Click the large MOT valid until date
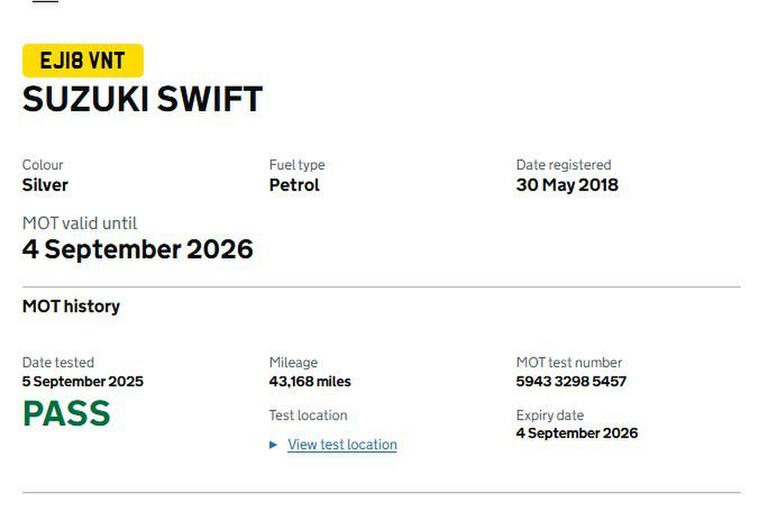The image size is (759, 511). (138, 249)
